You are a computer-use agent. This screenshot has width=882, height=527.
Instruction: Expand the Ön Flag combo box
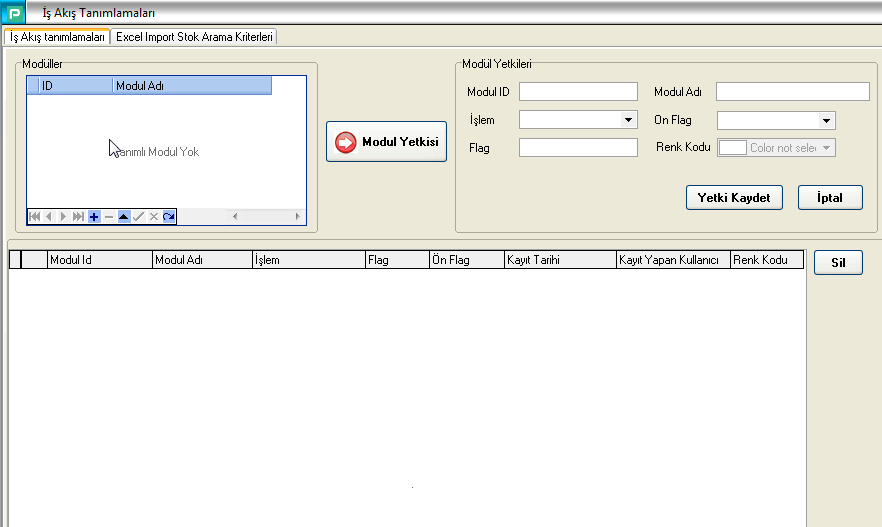tap(826, 120)
